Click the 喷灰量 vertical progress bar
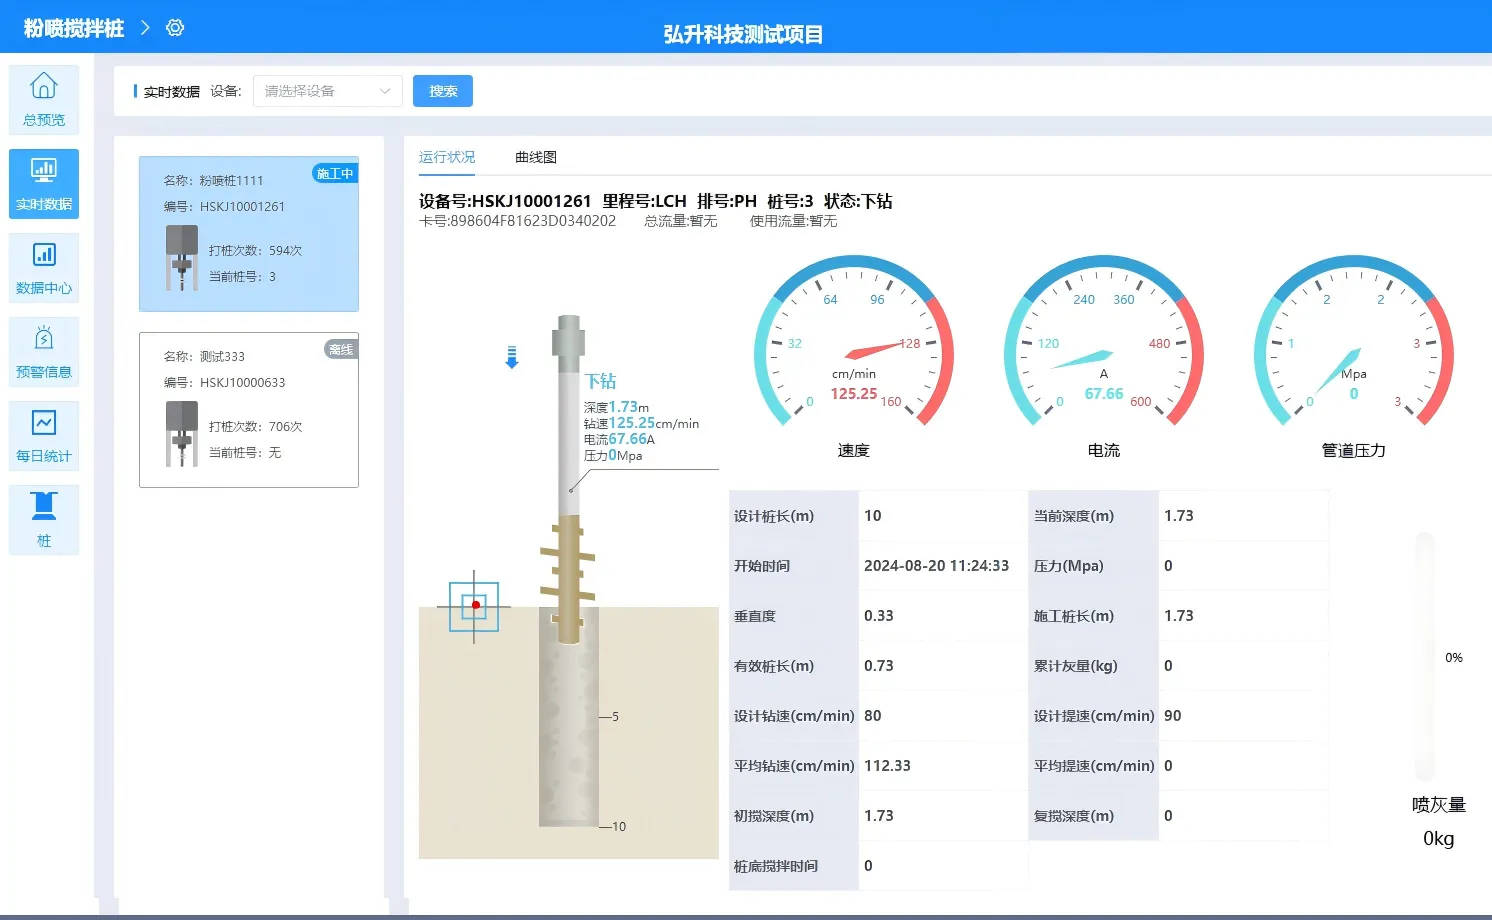 1425,657
